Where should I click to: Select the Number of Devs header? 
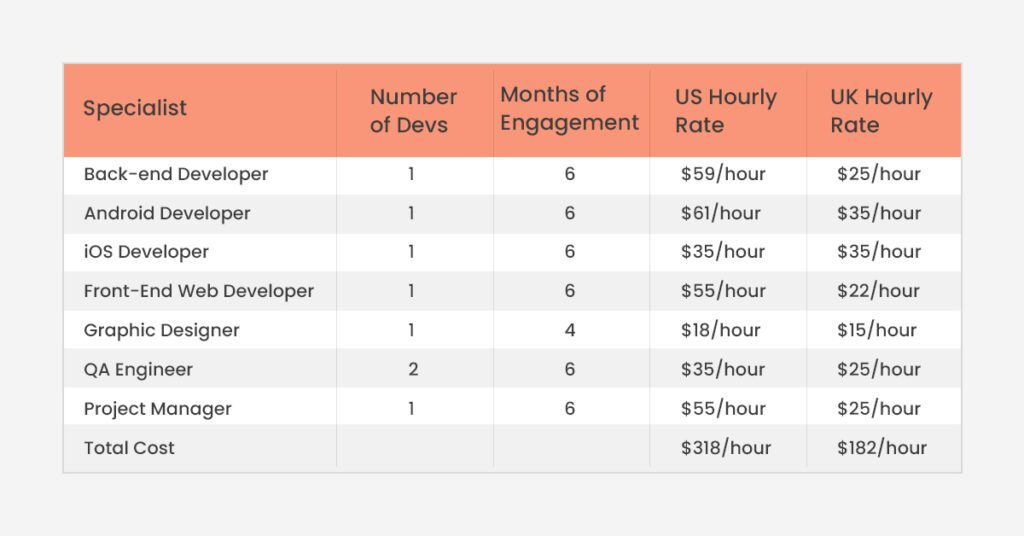(413, 110)
